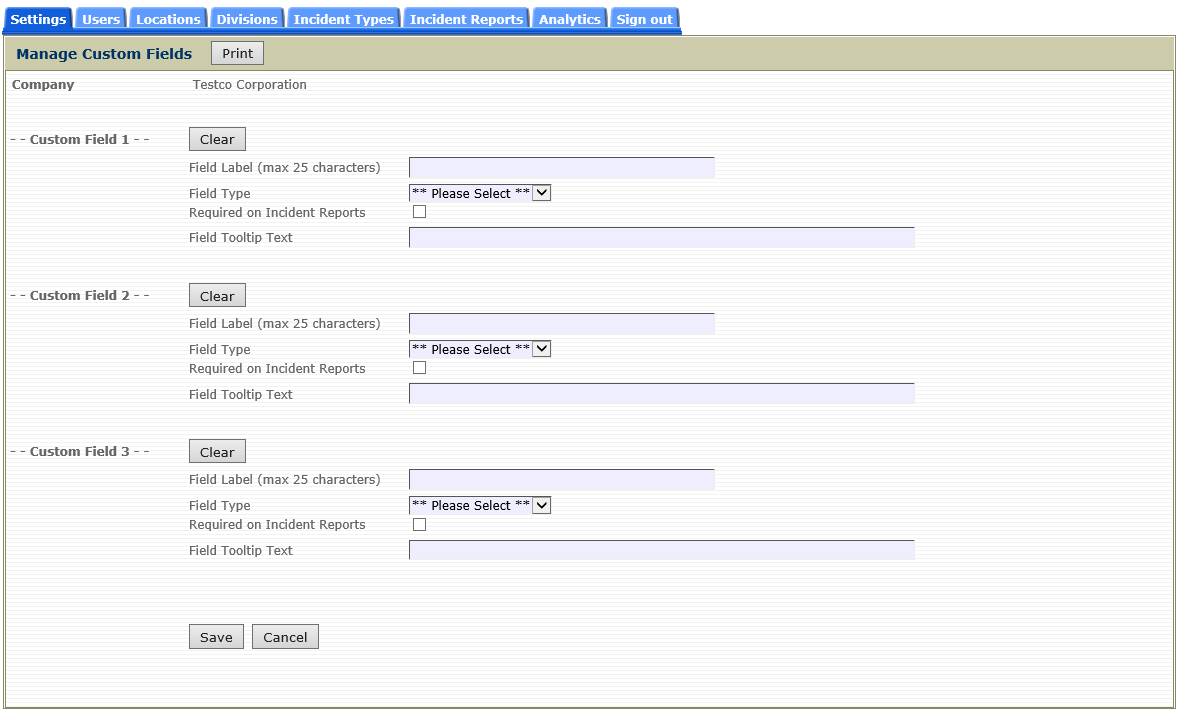Click the Custom Field 2 section label
This screenshot has height=715, width=1180.
[x=80, y=295]
